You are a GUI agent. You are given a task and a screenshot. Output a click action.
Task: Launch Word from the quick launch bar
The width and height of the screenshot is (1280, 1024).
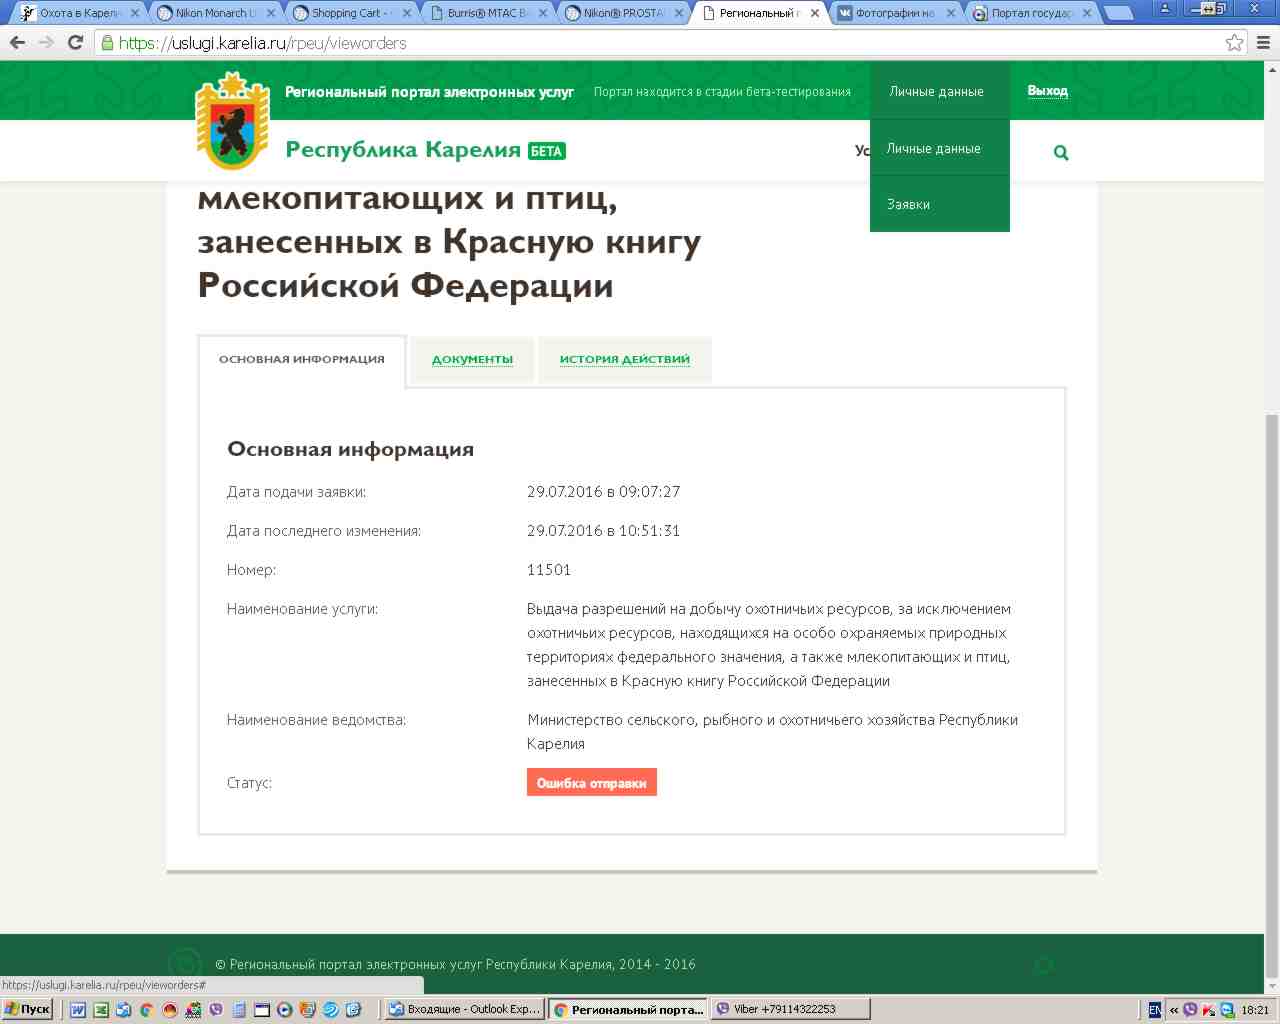click(78, 1010)
